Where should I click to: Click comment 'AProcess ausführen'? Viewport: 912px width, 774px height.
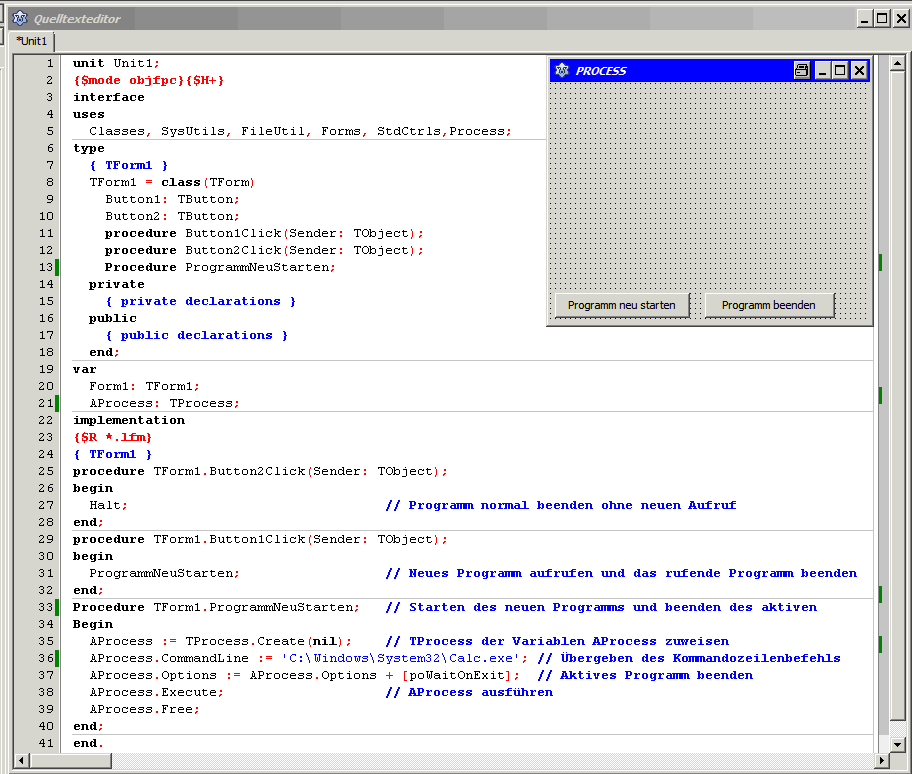480,693
